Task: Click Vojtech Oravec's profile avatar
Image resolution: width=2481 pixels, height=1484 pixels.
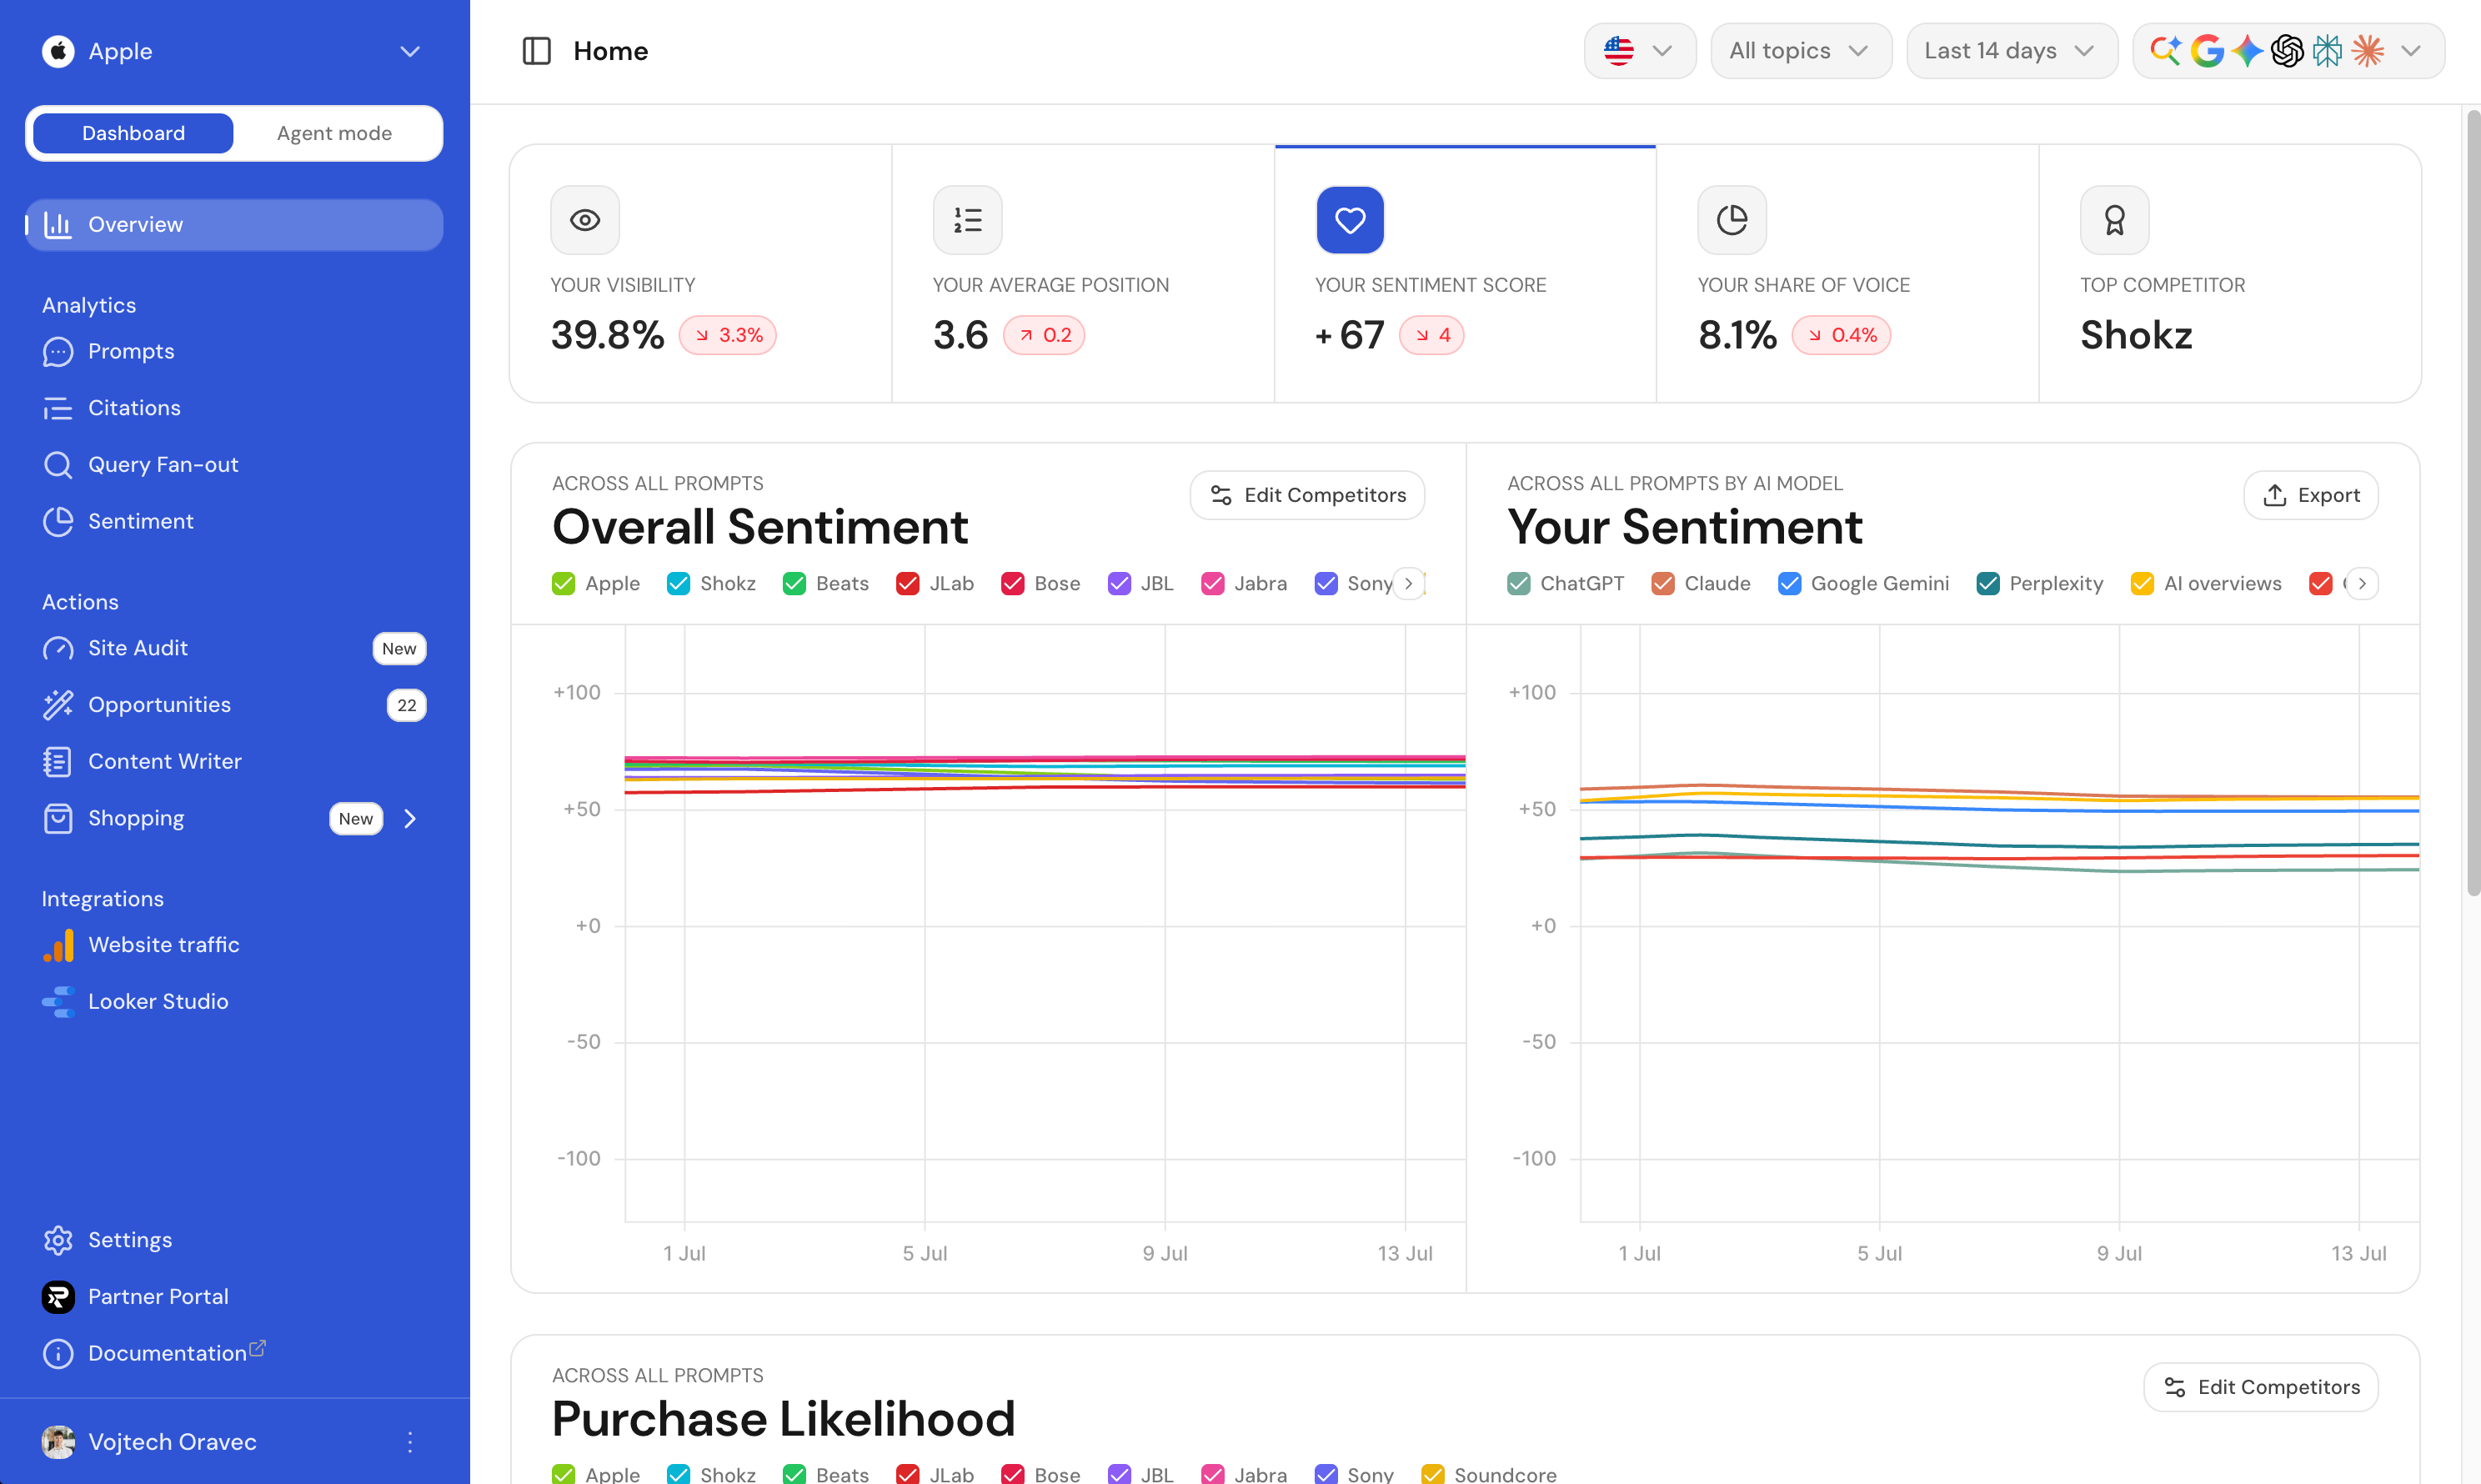Action: pos(58,1442)
